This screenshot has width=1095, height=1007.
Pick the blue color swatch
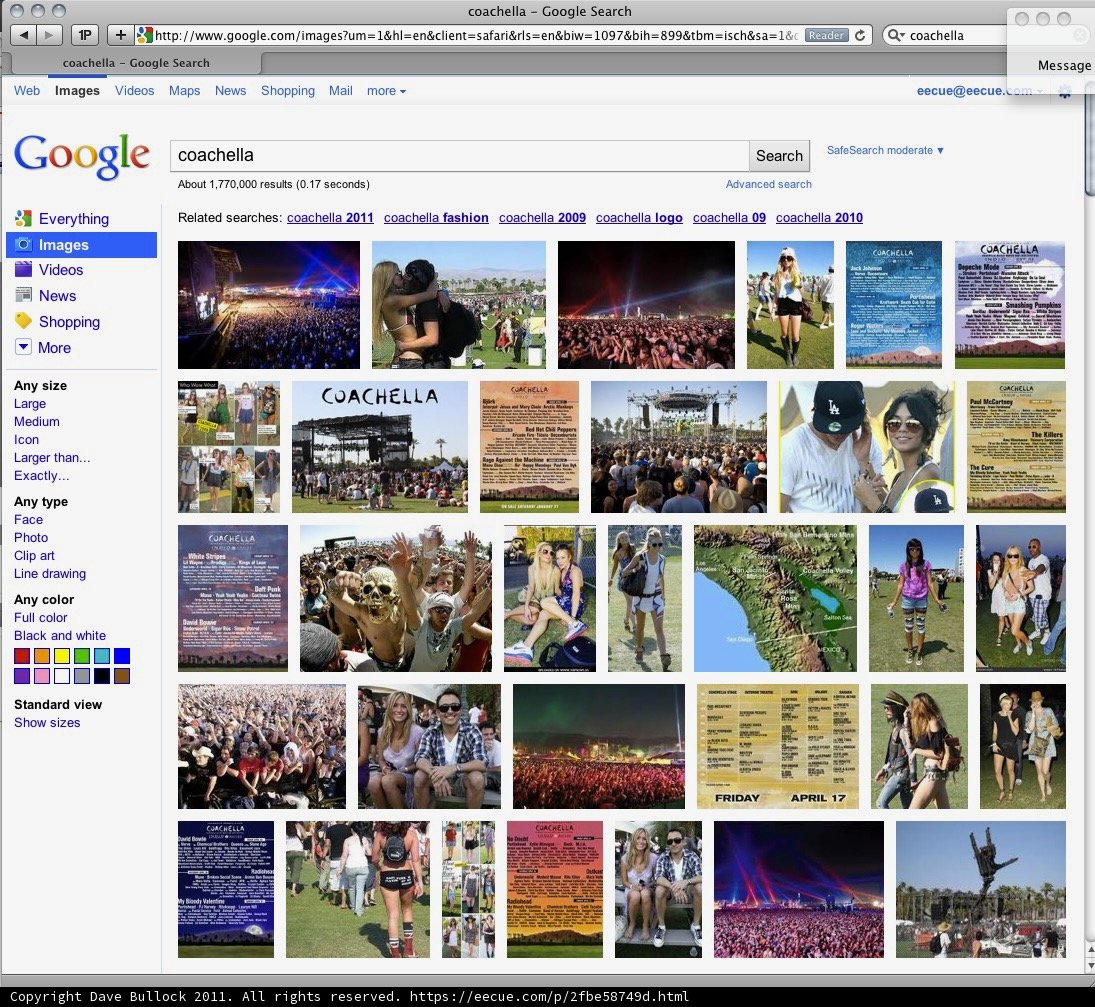(x=122, y=656)
